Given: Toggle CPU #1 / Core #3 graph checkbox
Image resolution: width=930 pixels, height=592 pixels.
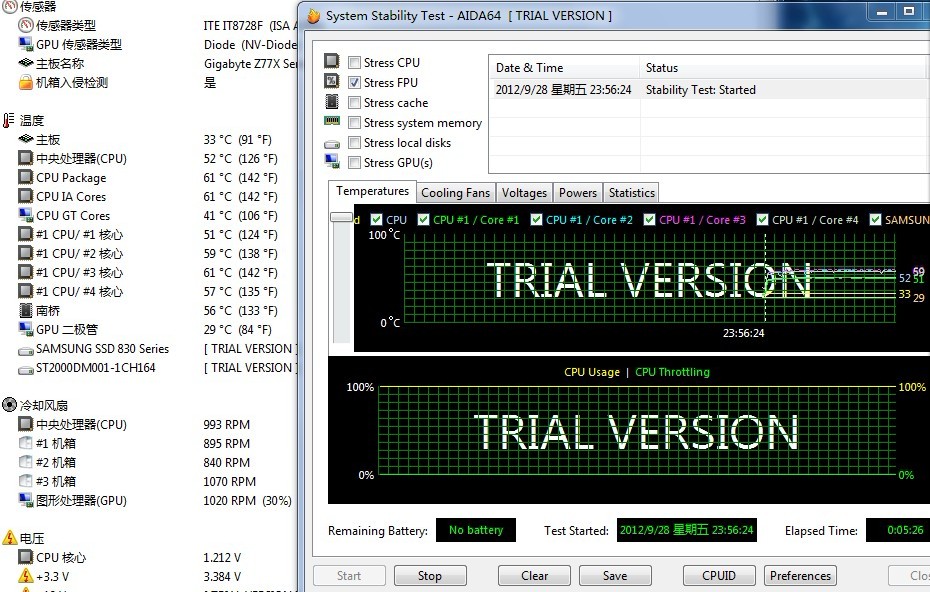Looking at the screenshot, I should click(651, 220).
